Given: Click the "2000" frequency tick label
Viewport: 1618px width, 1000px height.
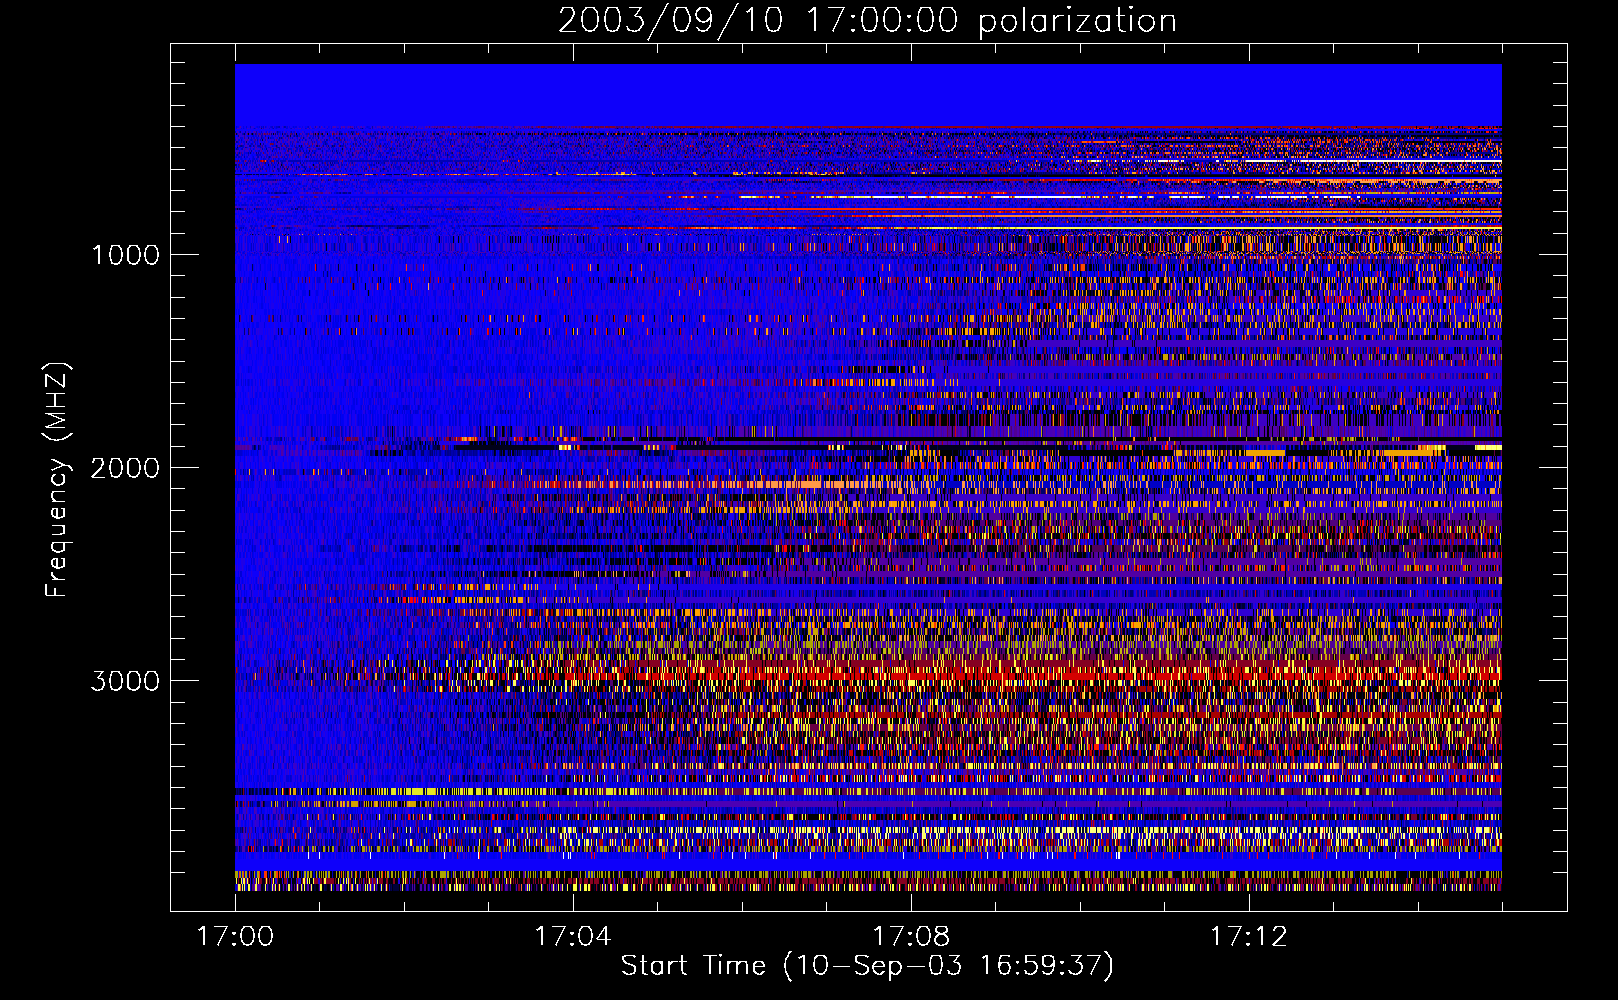Looking at the screenshot, I should 125,468.
